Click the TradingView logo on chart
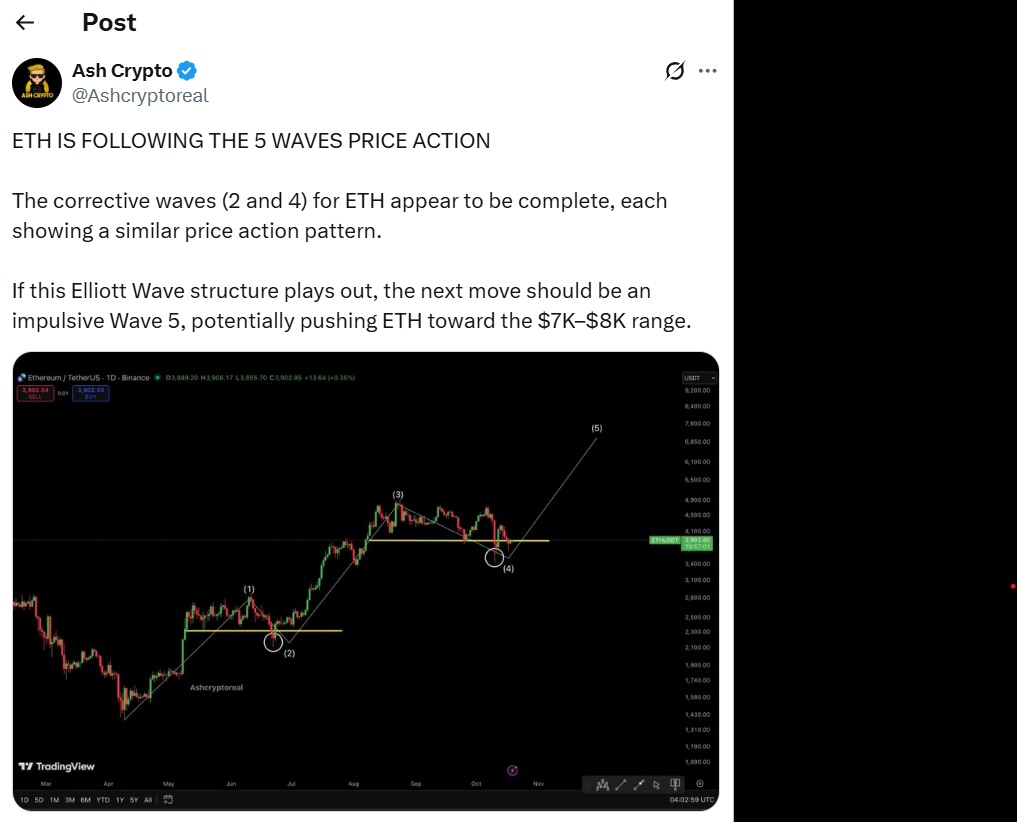This screenshot has width=1017, height=822. [x=57, y=766]
